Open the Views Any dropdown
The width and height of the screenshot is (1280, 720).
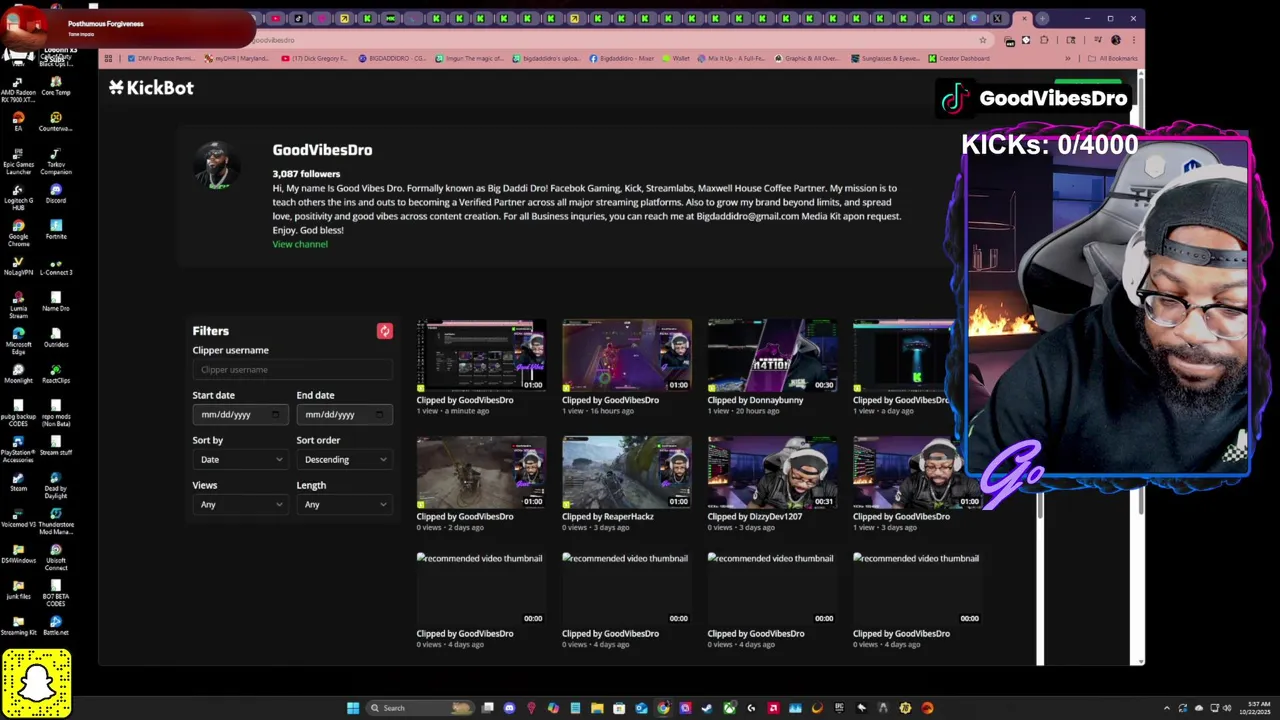coord(240,504)
